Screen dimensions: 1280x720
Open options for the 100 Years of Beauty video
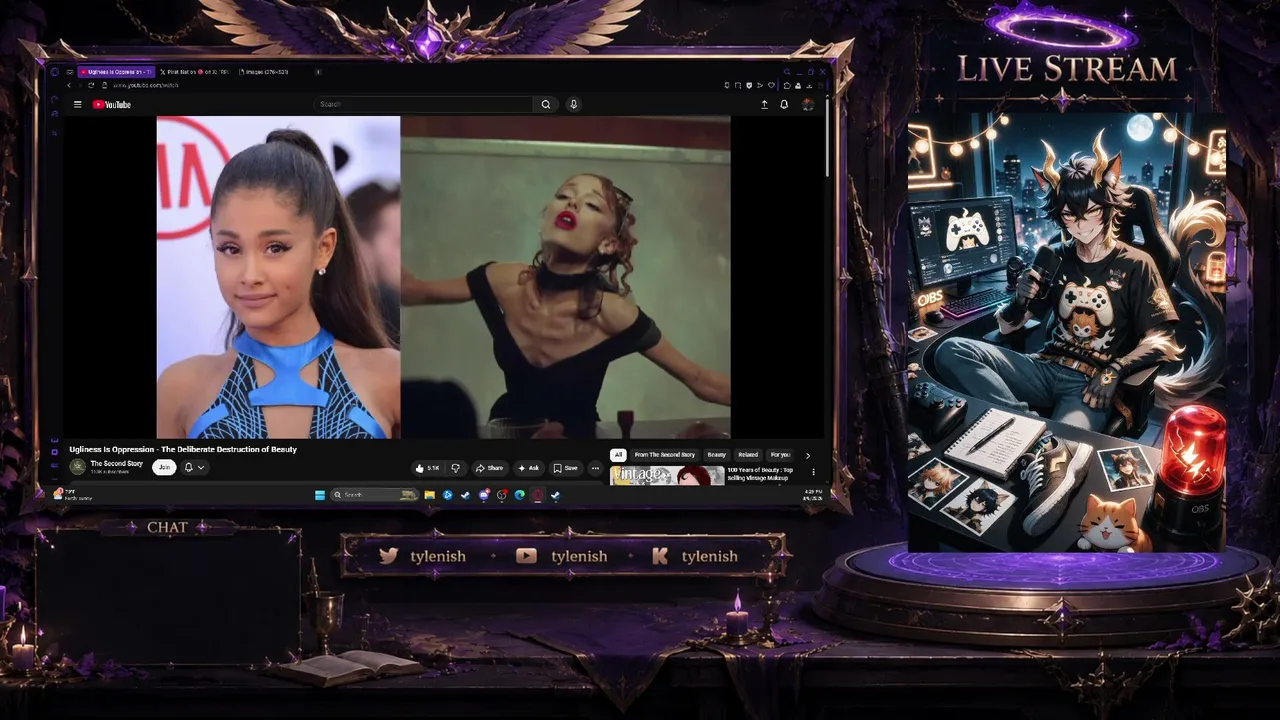coord(813,472)
